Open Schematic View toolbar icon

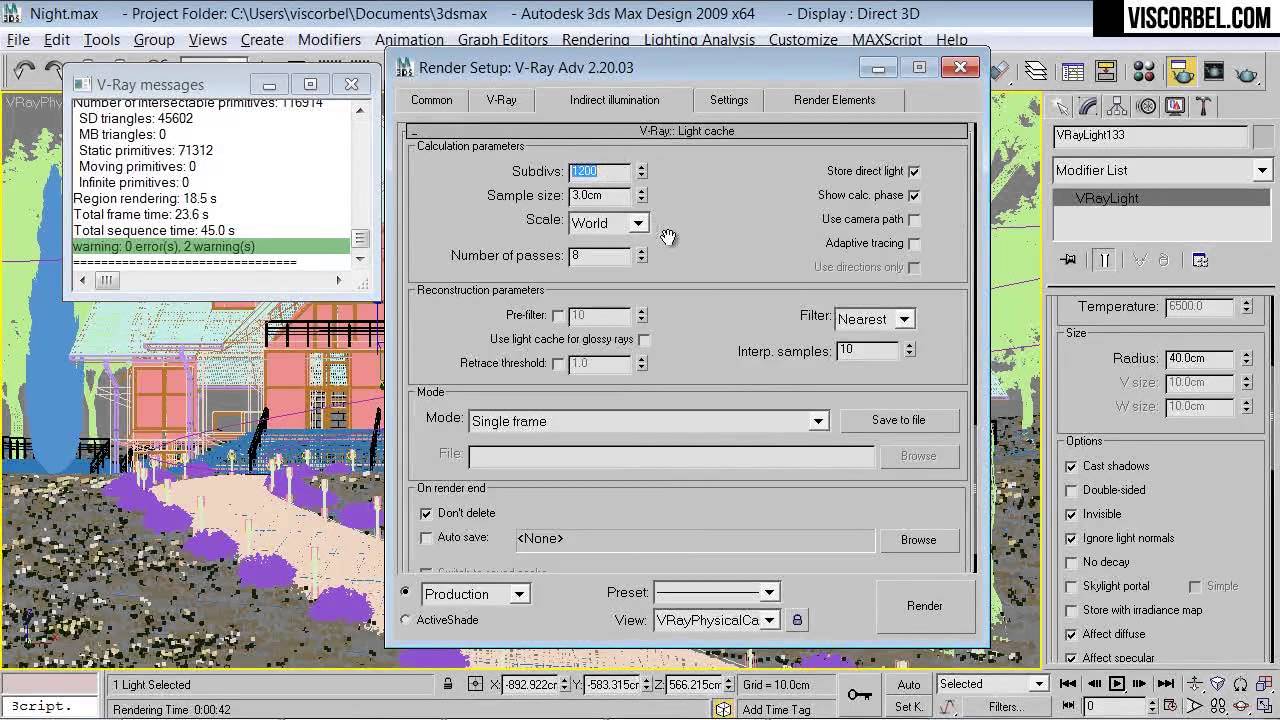(1106, 72)
